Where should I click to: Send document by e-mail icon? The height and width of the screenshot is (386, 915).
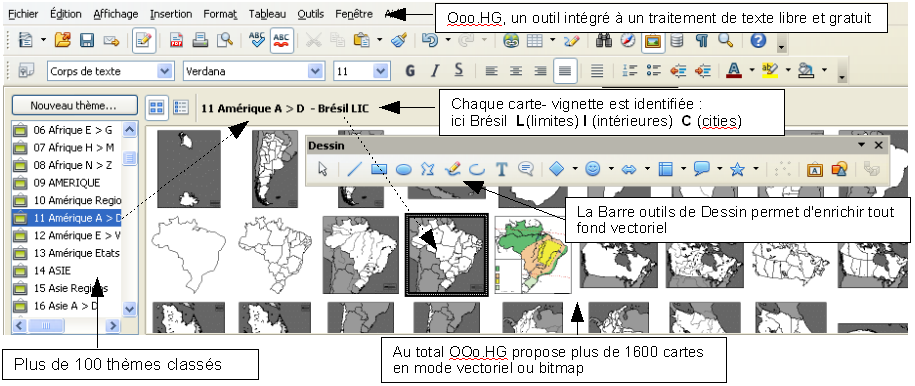coord(111,40)
